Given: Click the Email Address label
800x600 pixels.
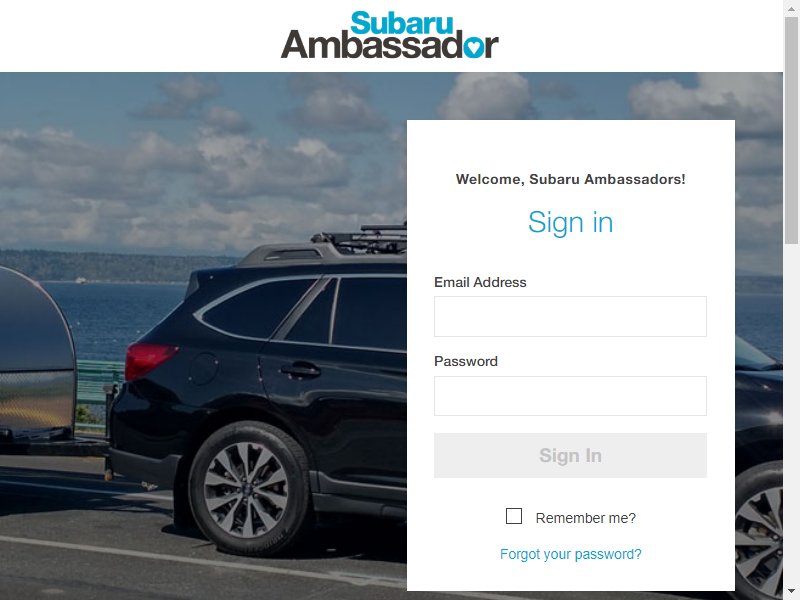Looking at the screenshot, I should click(x=480, y=282).
